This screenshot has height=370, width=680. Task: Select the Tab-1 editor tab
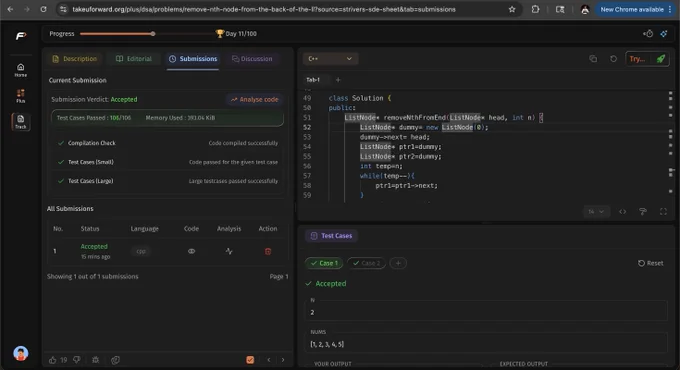313,80
